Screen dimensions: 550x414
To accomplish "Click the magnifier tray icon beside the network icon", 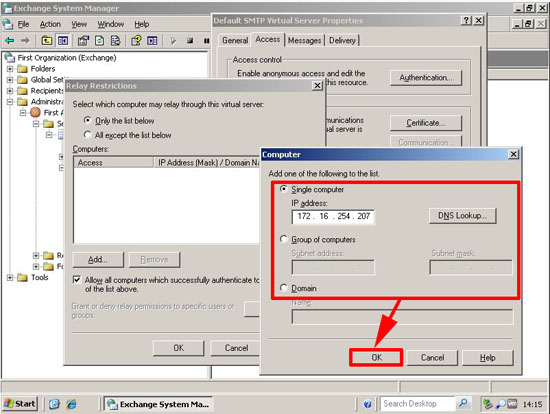I will 501,404.
